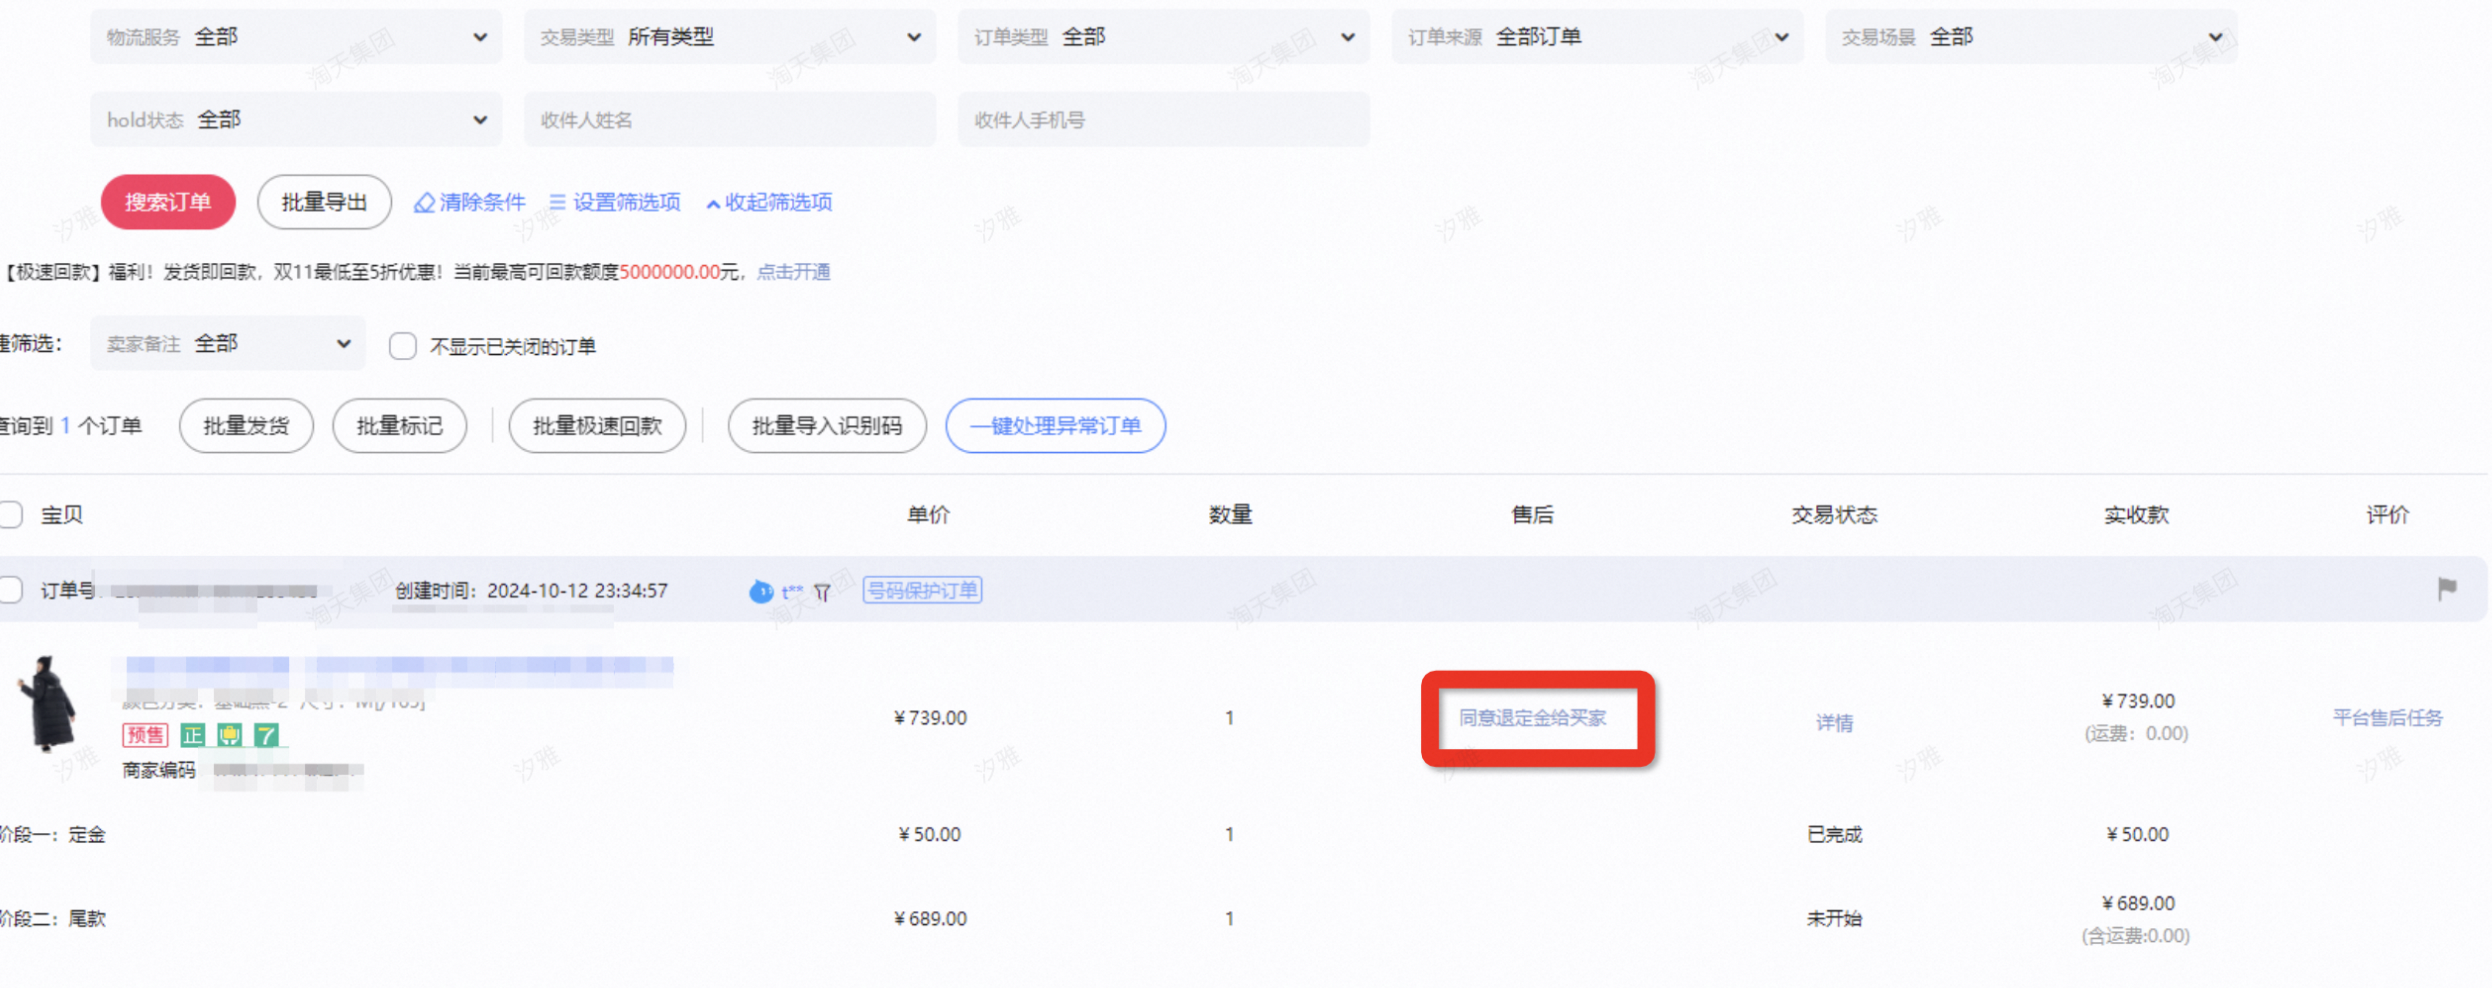
Task: Click the clear-conditions broom icon
Action: point(423,202)
